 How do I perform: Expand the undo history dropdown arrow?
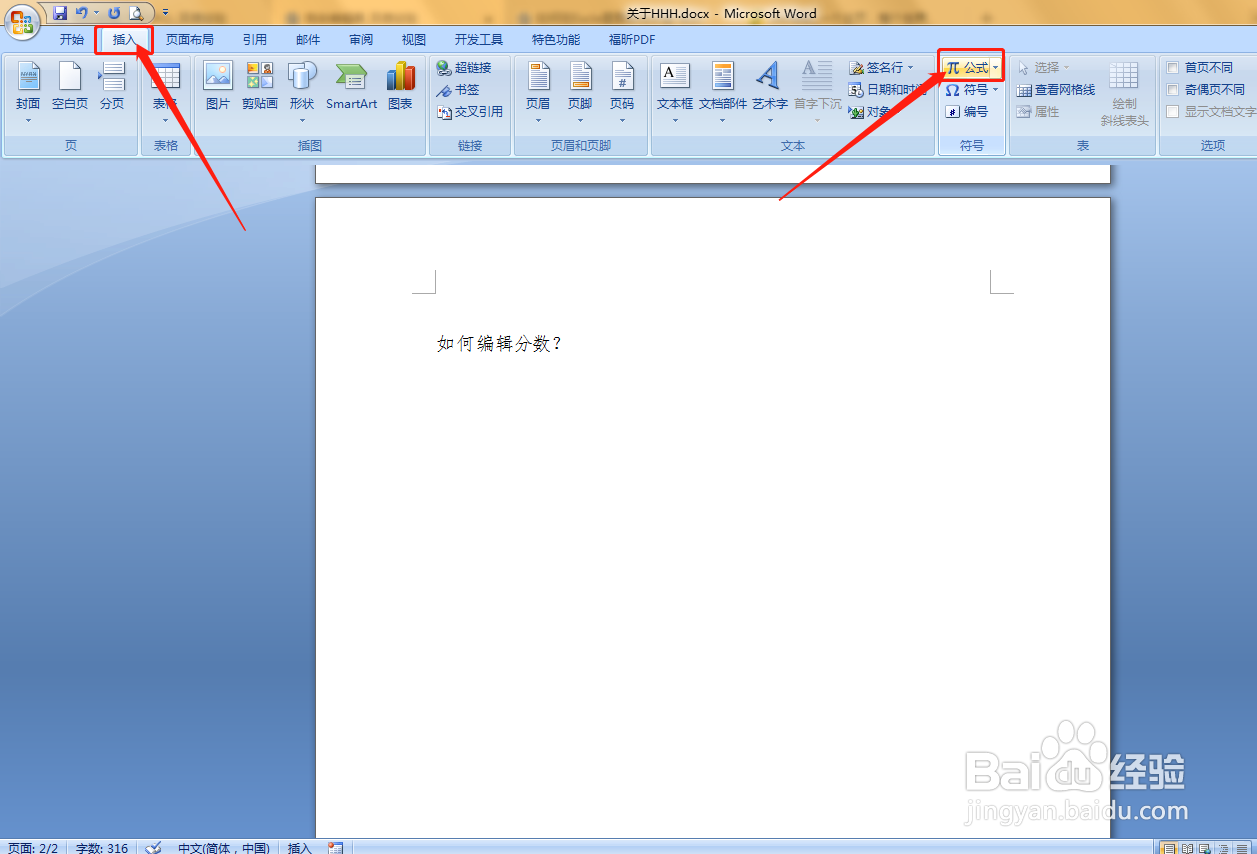(x=96, y=13)
